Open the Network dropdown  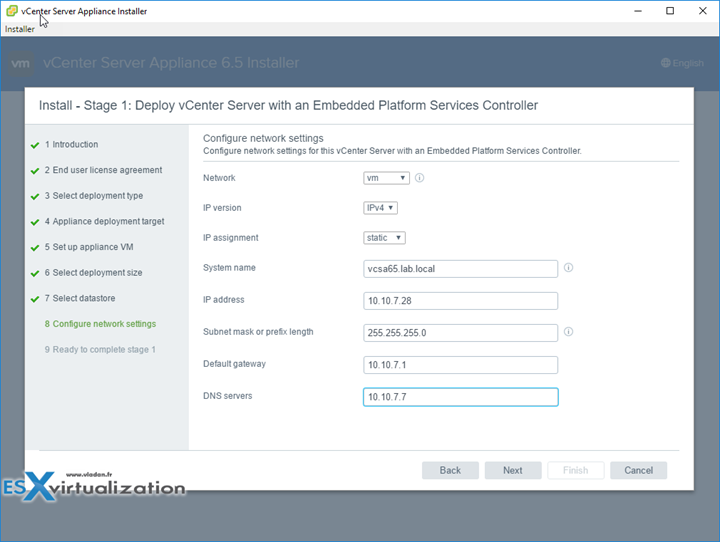point(386,178)
